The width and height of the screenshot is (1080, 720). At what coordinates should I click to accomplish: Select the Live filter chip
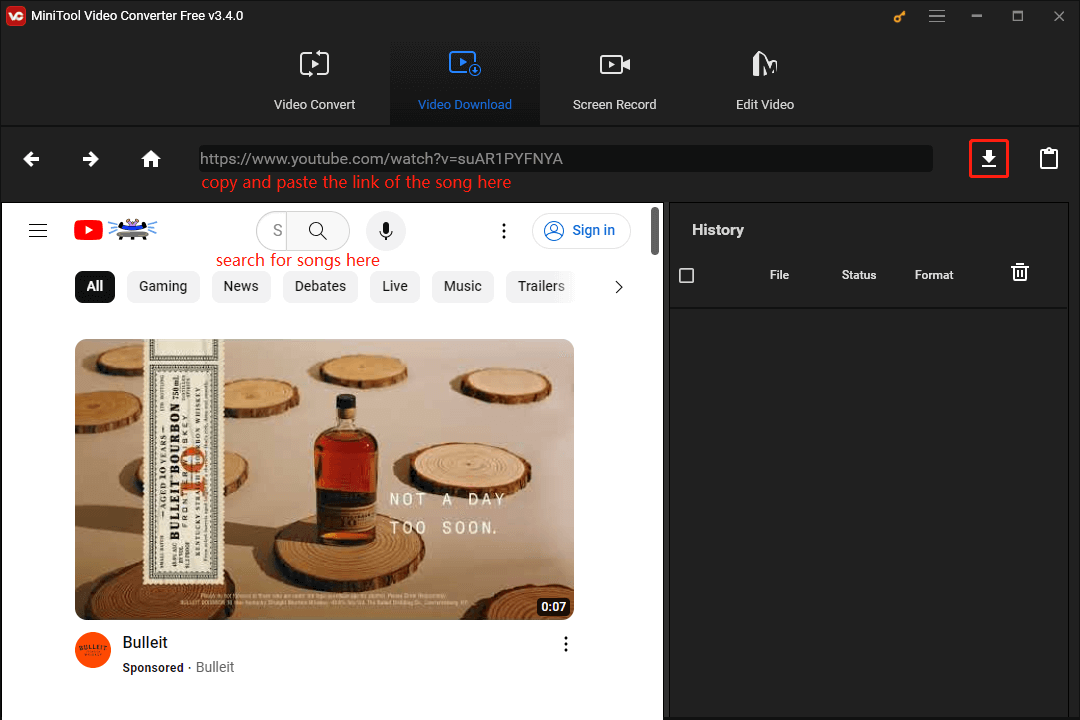tap(395, 287)
